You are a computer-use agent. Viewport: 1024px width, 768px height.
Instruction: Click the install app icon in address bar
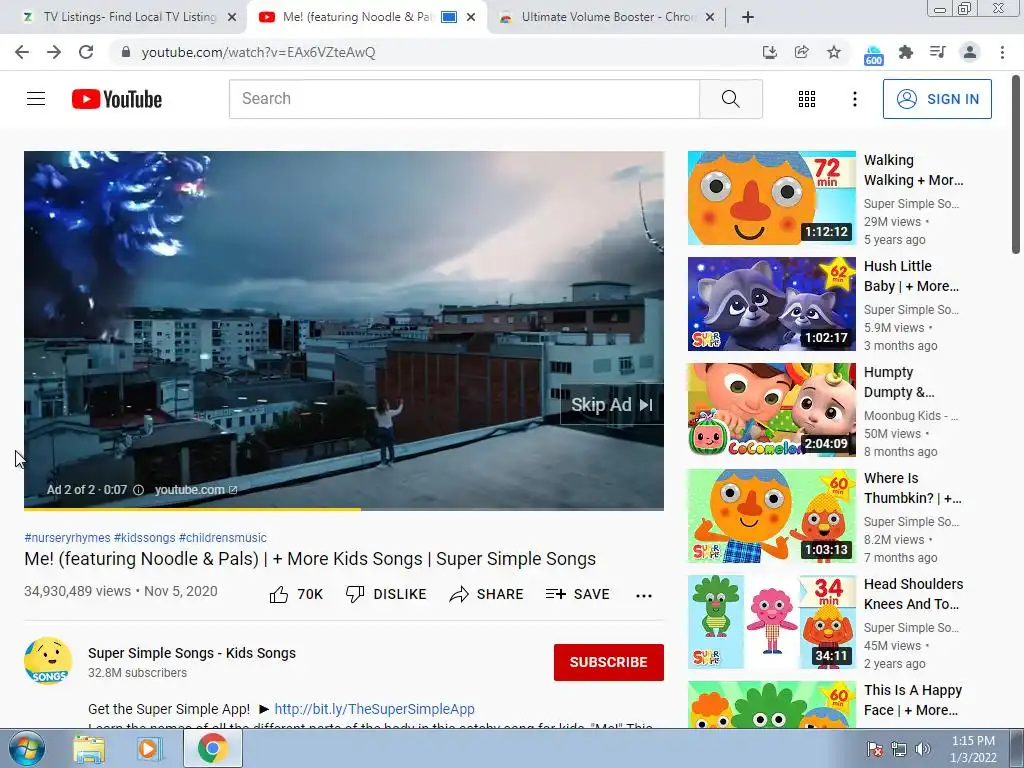(x=769, y=52)
